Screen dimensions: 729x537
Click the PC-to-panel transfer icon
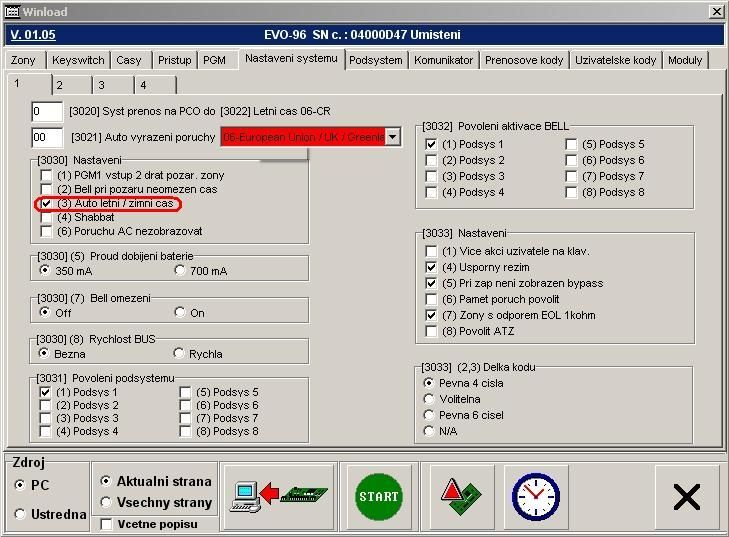coord(278,496)
